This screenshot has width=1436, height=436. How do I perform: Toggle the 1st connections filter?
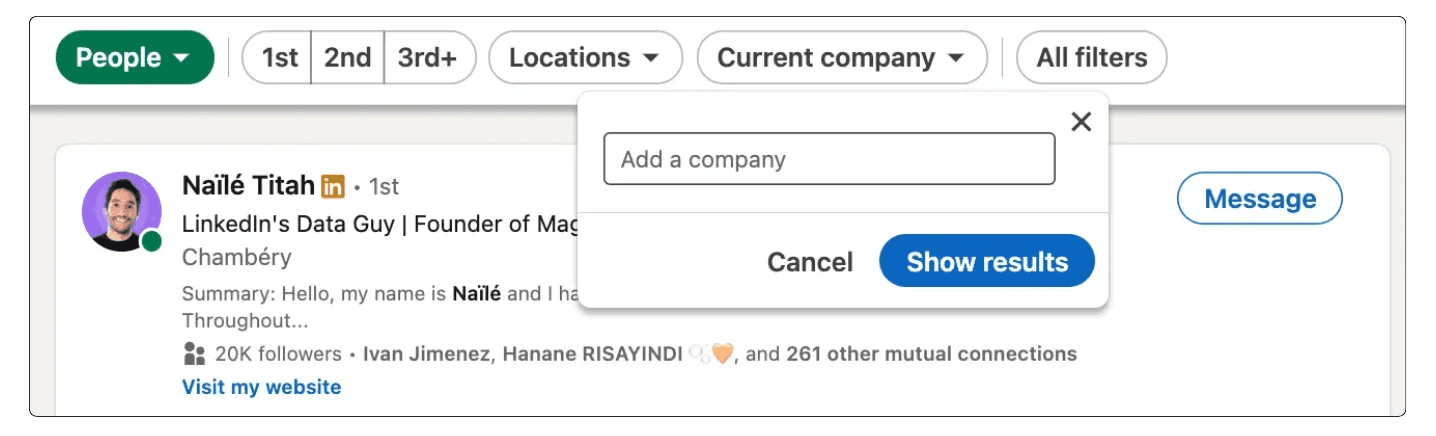point(278,58)
